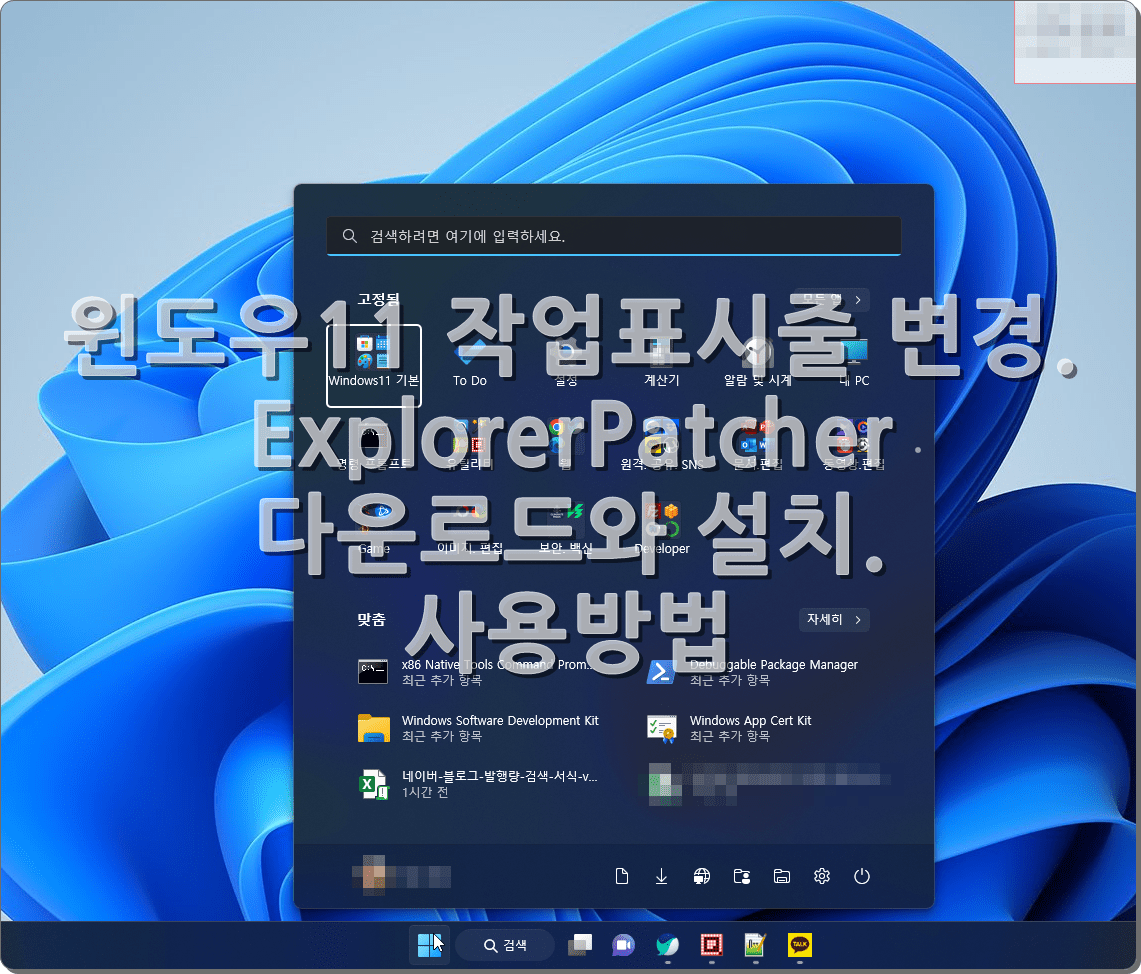Open the Settings gear in Start footer
This screenshot has width=1141, height=974.
(822, 877)
